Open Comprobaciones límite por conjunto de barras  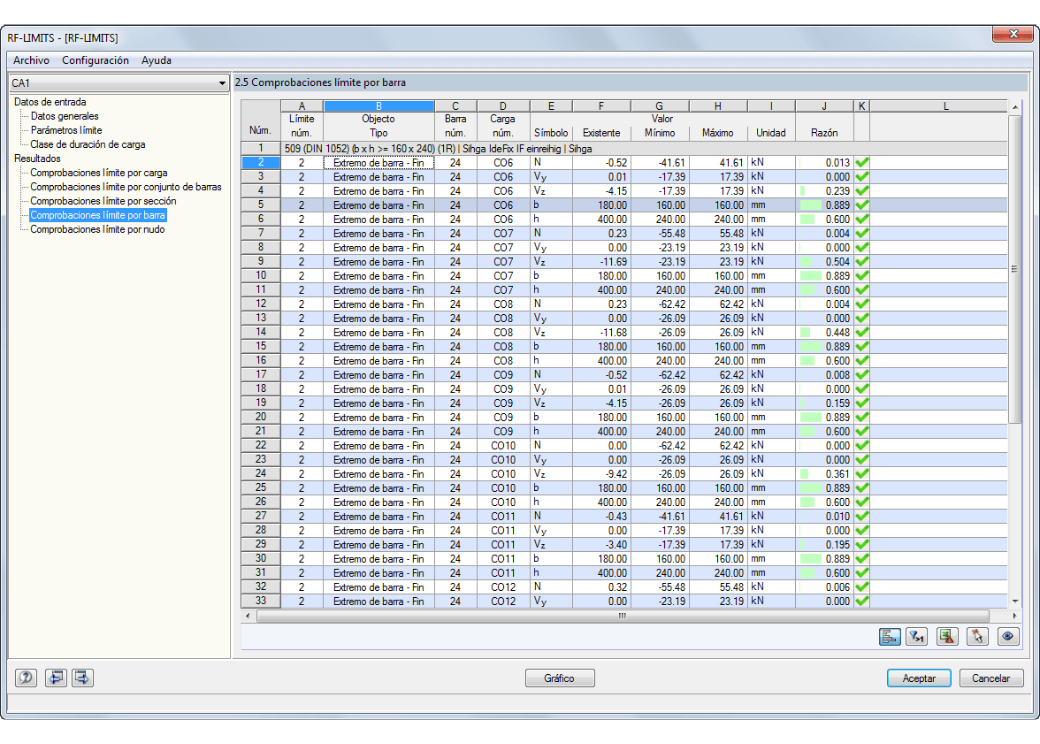coord(126,187)
